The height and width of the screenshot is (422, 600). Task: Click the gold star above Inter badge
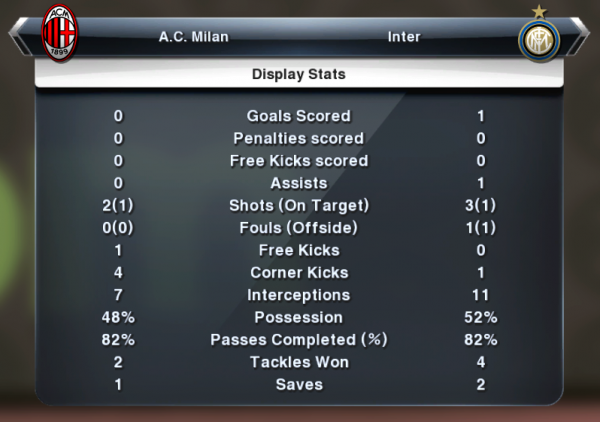(x=539, y=11)
